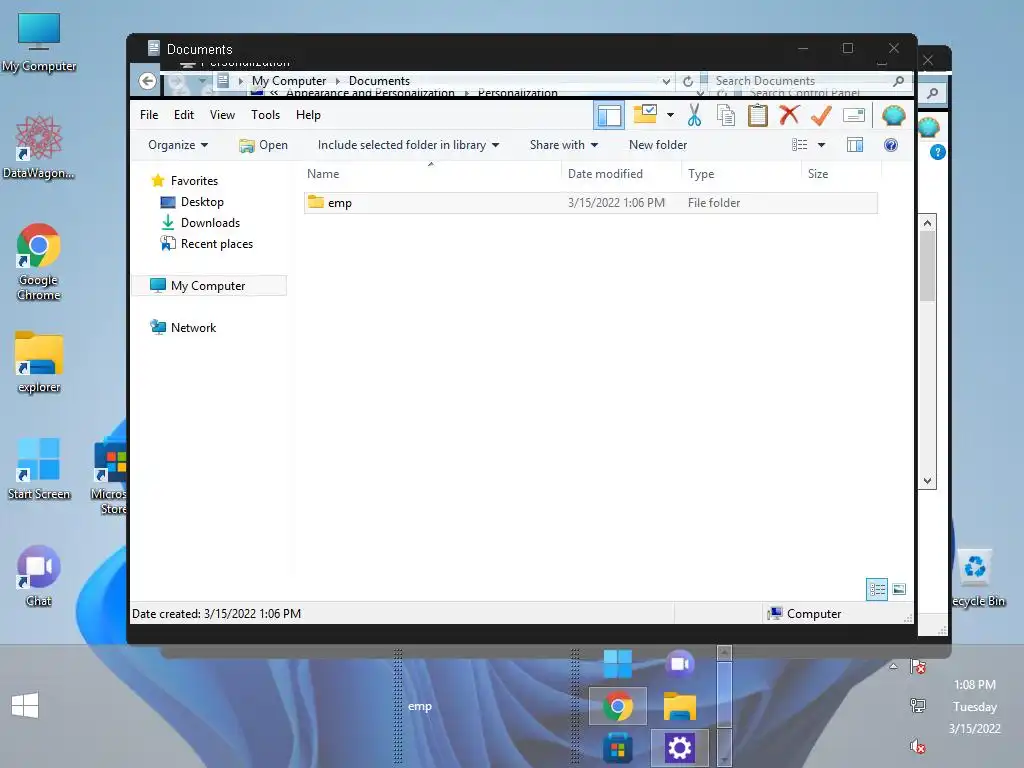The width and height of the screenshot is (1024, 768).
Task: Expand Include selected folder in library
Action: coord(408,145)
